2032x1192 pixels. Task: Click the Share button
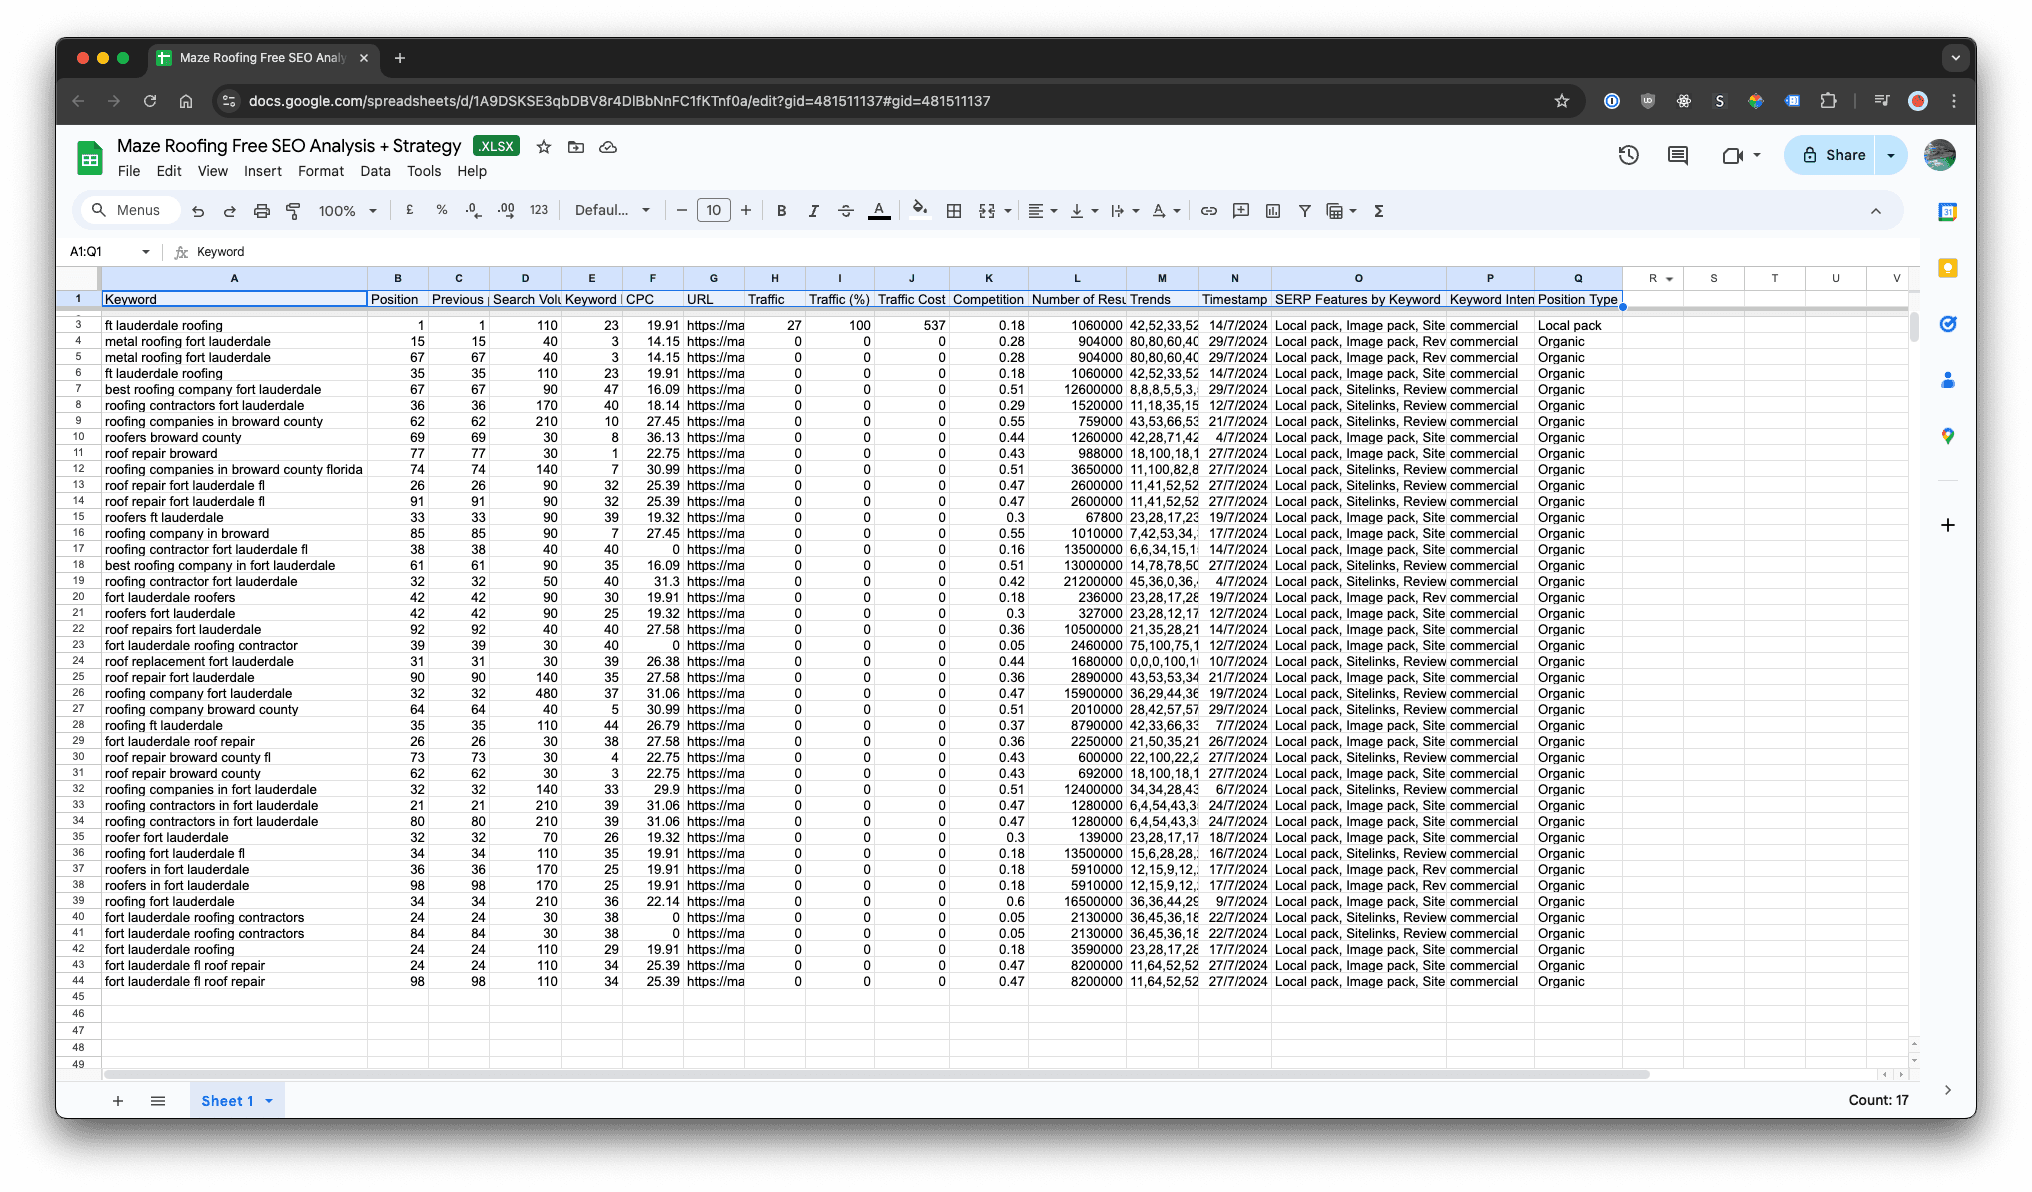[x=1832, y=155]
